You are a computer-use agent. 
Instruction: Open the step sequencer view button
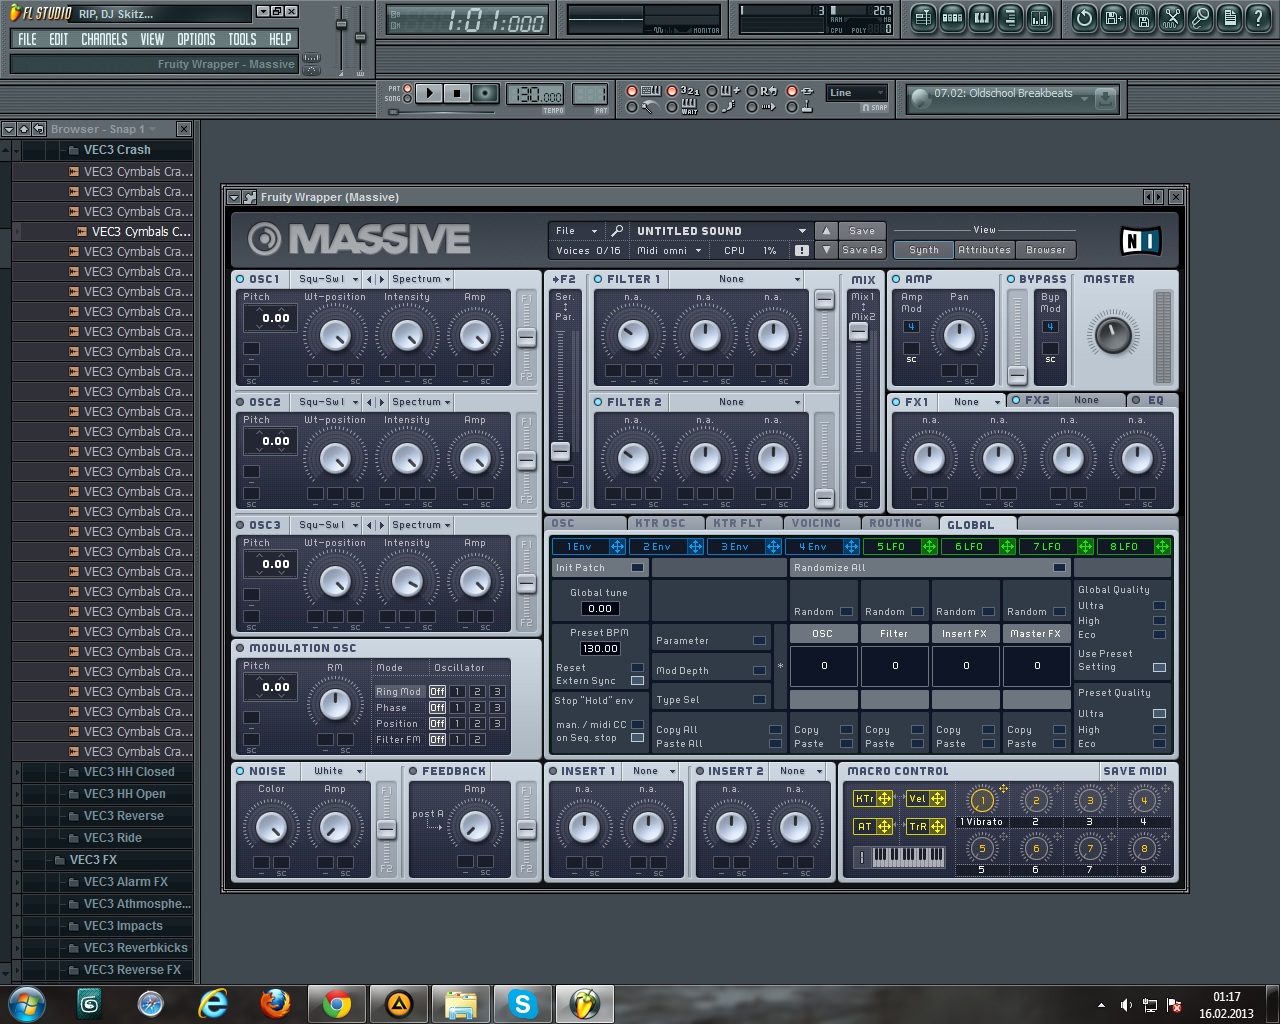point(953,18)
